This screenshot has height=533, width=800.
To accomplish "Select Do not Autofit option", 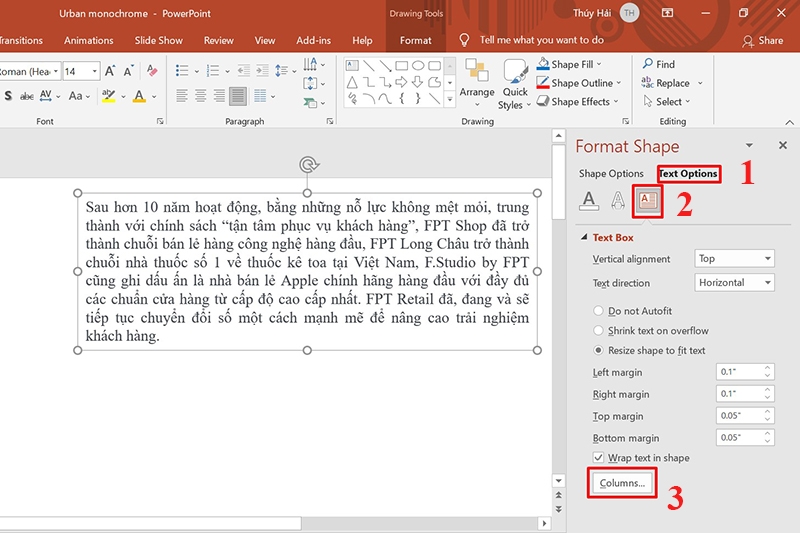I will tap(633, 311).
